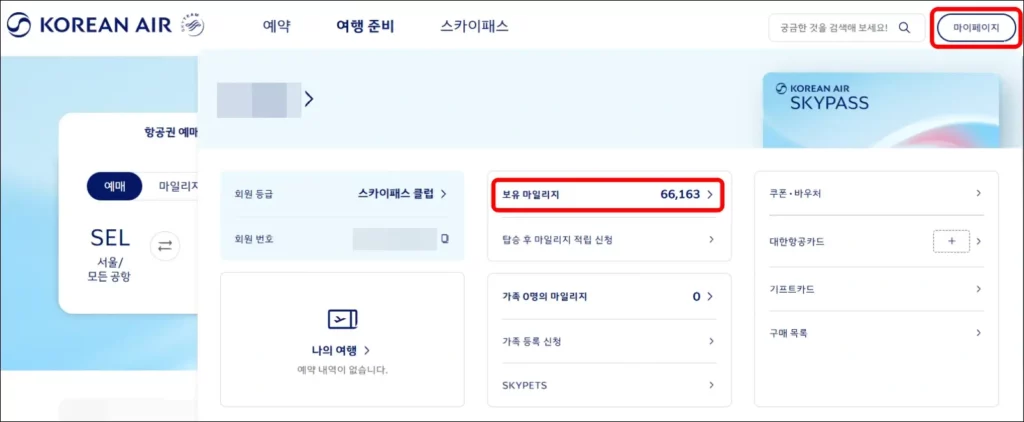Open the 여행 준비 menu
Viewport: 1024px width, 422px height.
click(365, 27)
